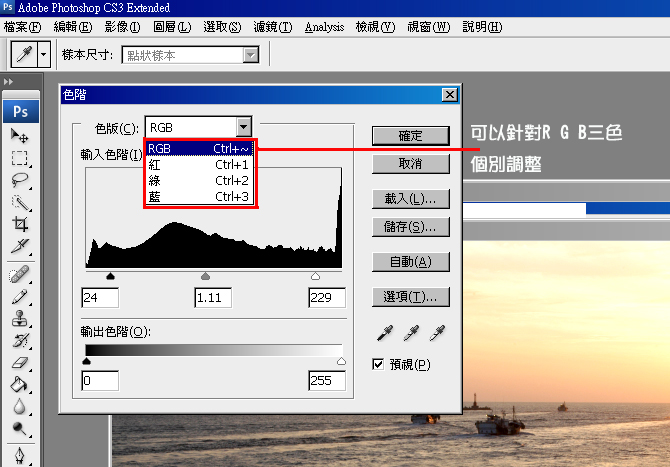Screen dimensions: 670x467
Task: Choose 紅 channel in the list
Action: pos(199,164)
